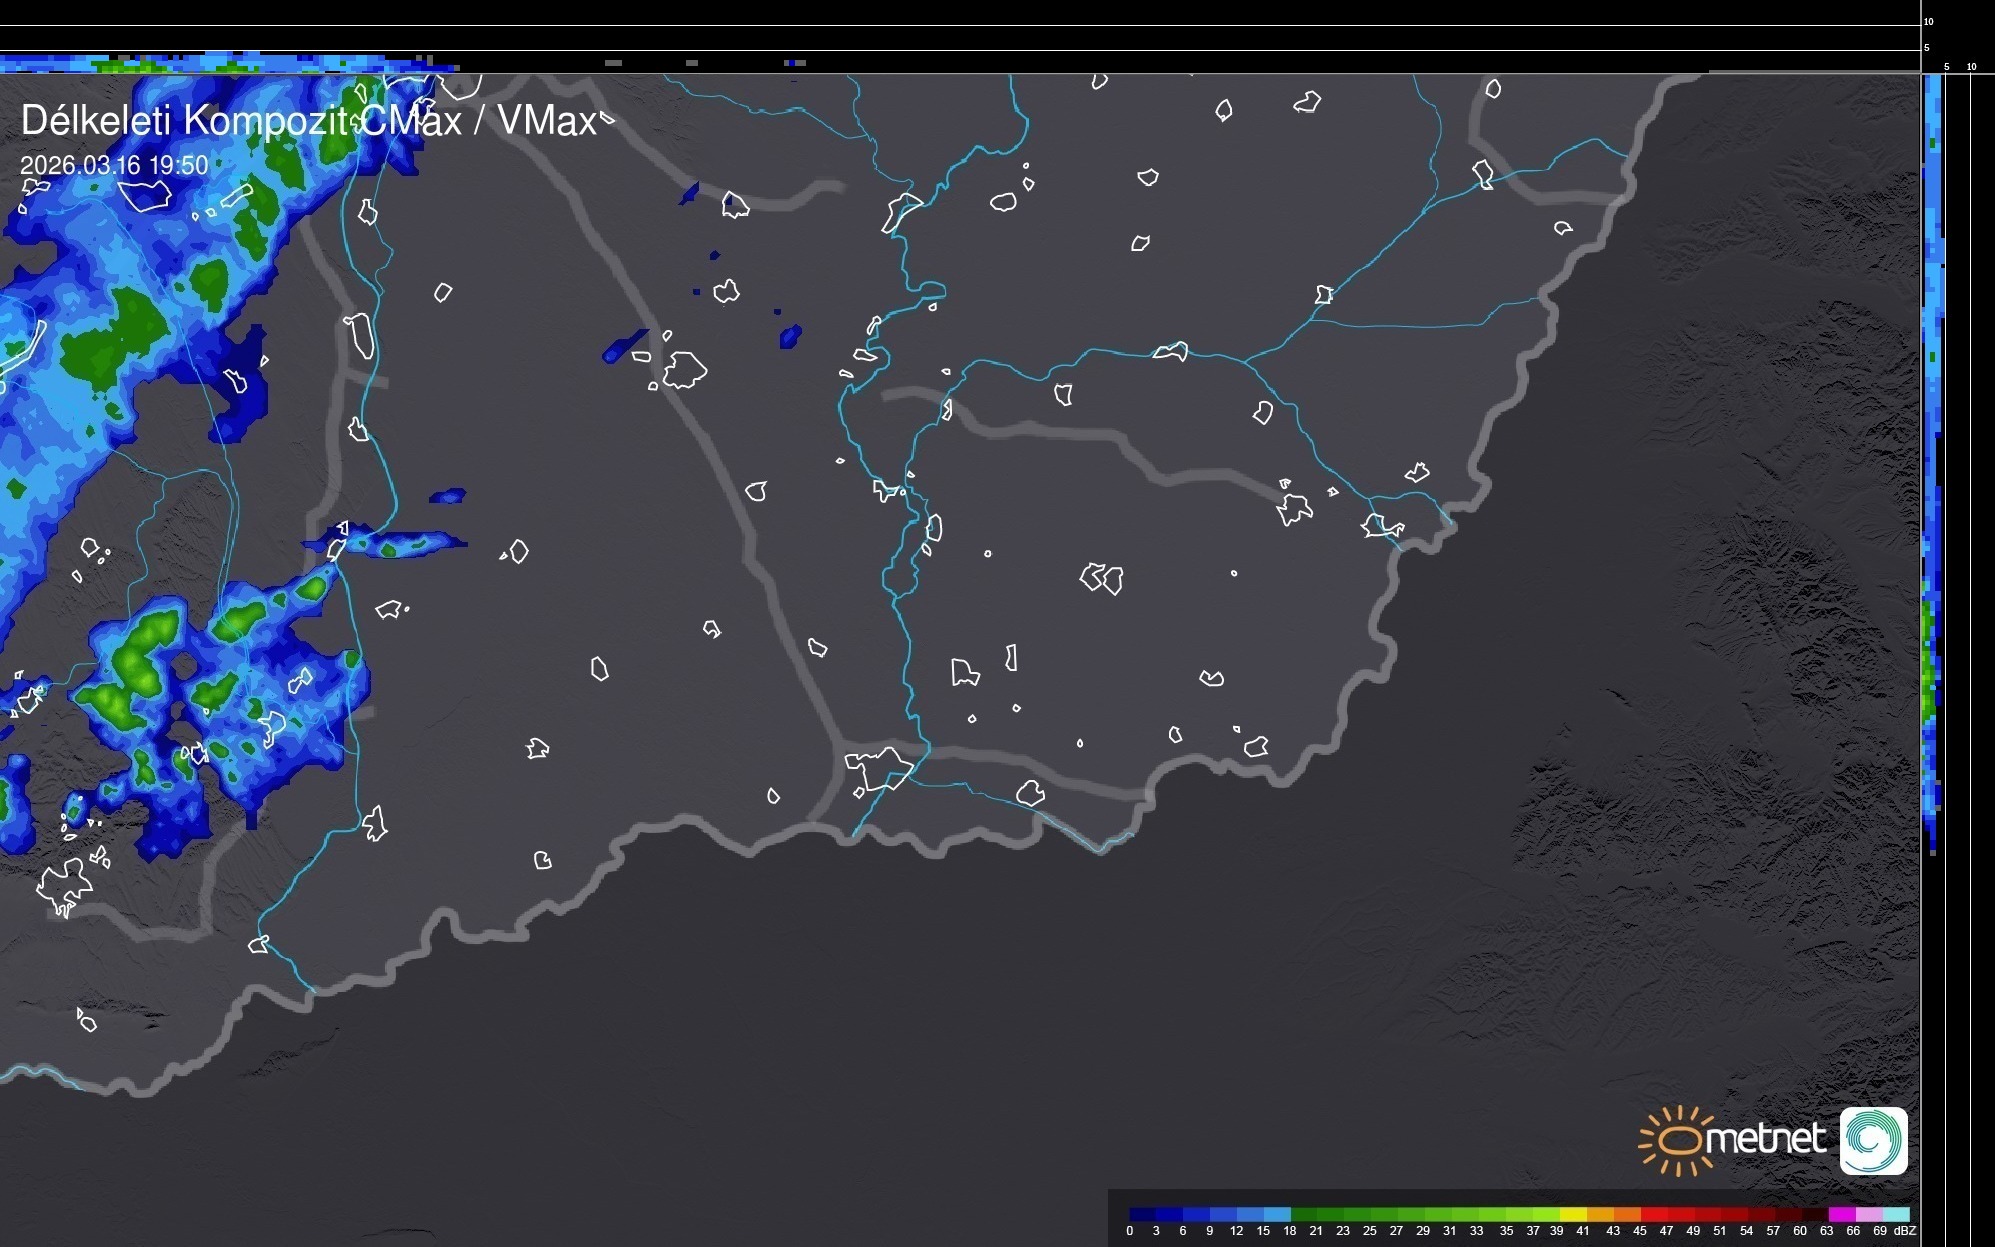This screenshot has width=1995, height=1247.
Task: Pick the yellow 39 dBZ legend swatch
Action: 1572,1214
